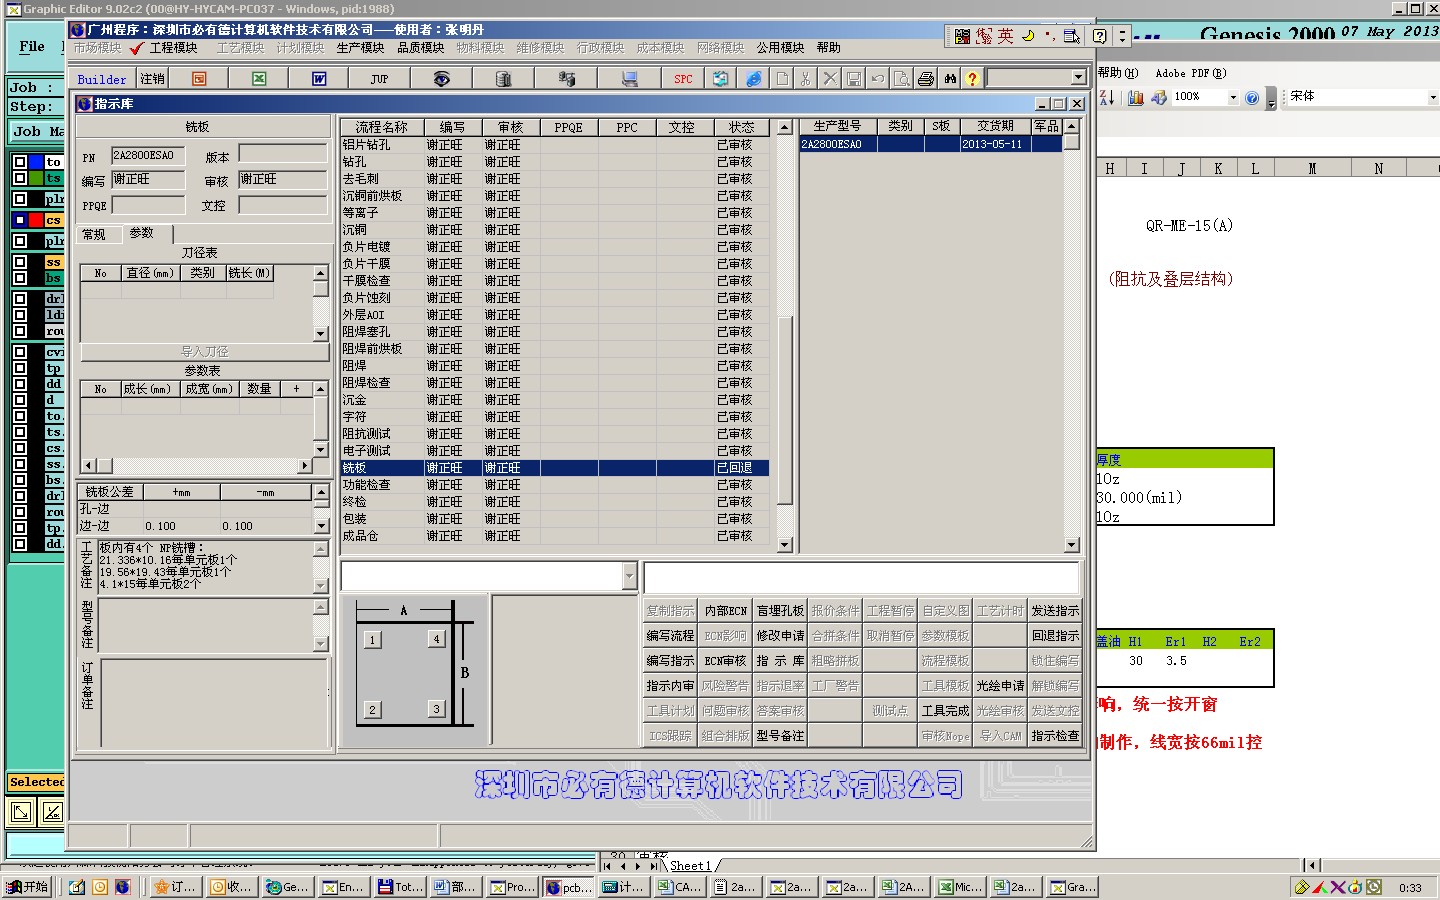
Task: Toggle the 'bs' layer checkbox in Genesis
Action: point(20,278)
